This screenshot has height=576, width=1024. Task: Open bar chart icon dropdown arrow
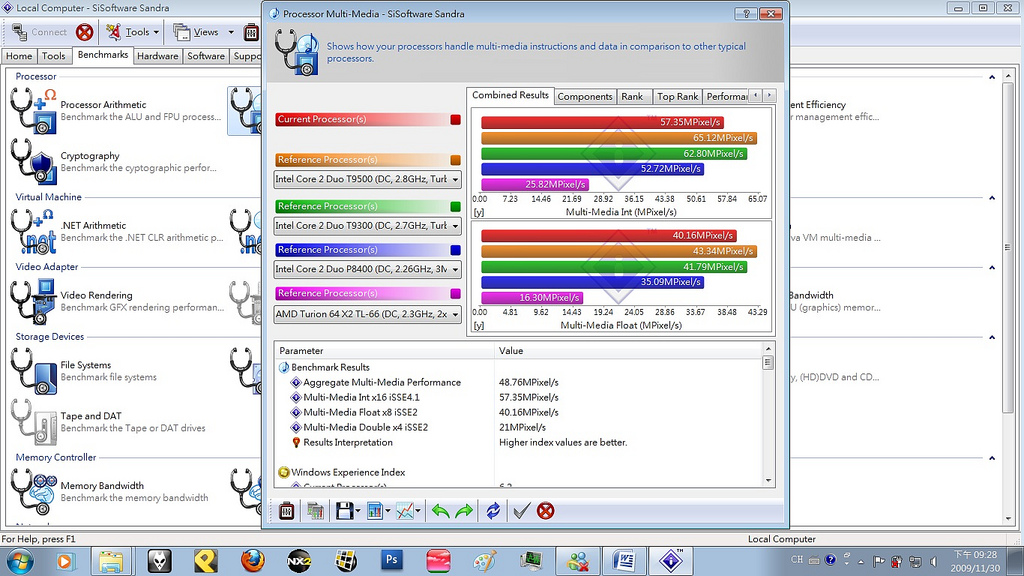pos(388,511)
